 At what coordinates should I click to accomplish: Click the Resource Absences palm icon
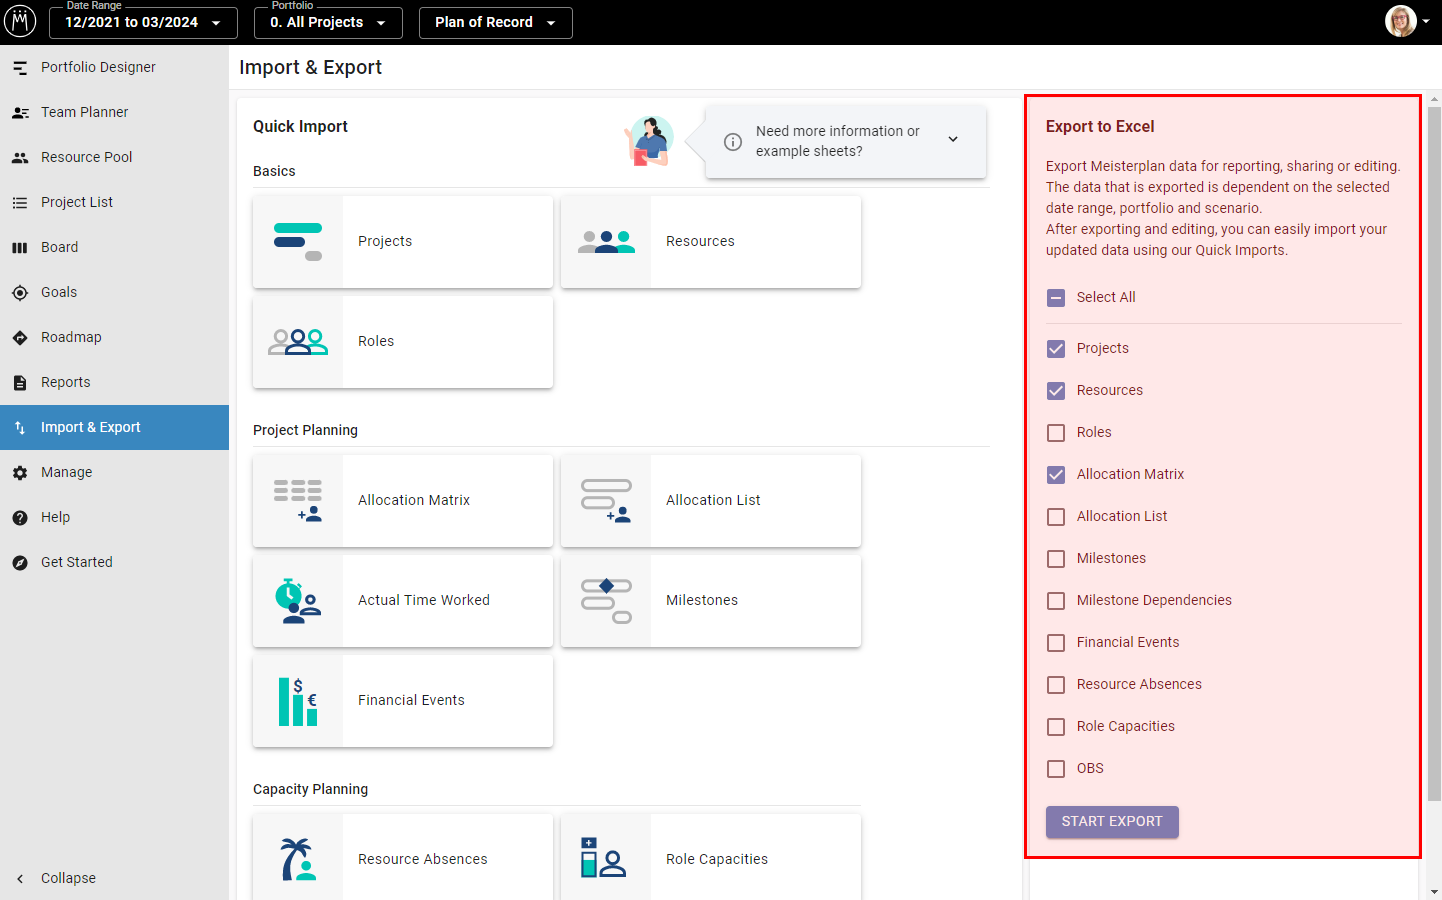(x=298, y=860)
